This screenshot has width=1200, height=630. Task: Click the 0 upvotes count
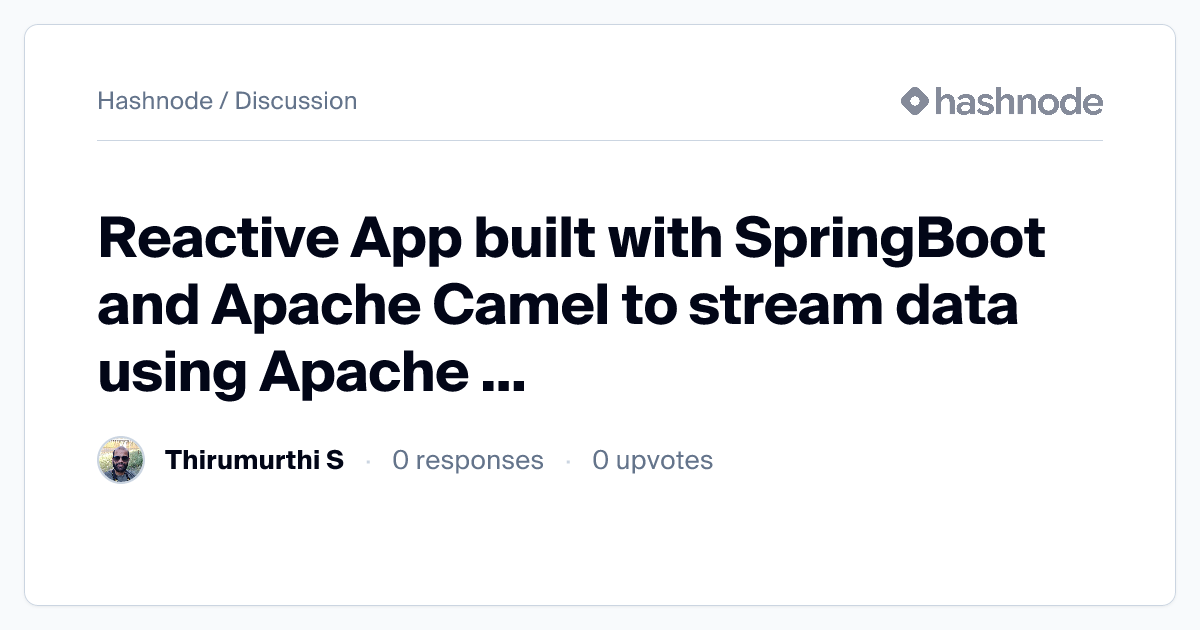(652, 460)
